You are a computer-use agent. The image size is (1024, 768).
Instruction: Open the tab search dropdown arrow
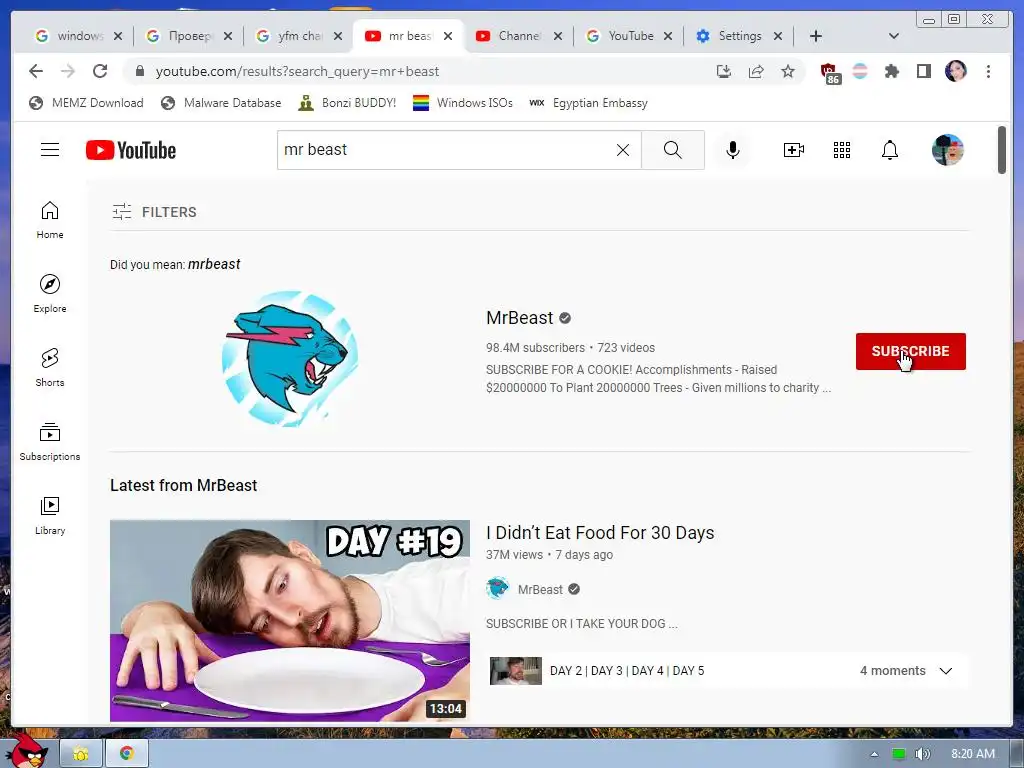pyautogui.click(x=893, y=36)
